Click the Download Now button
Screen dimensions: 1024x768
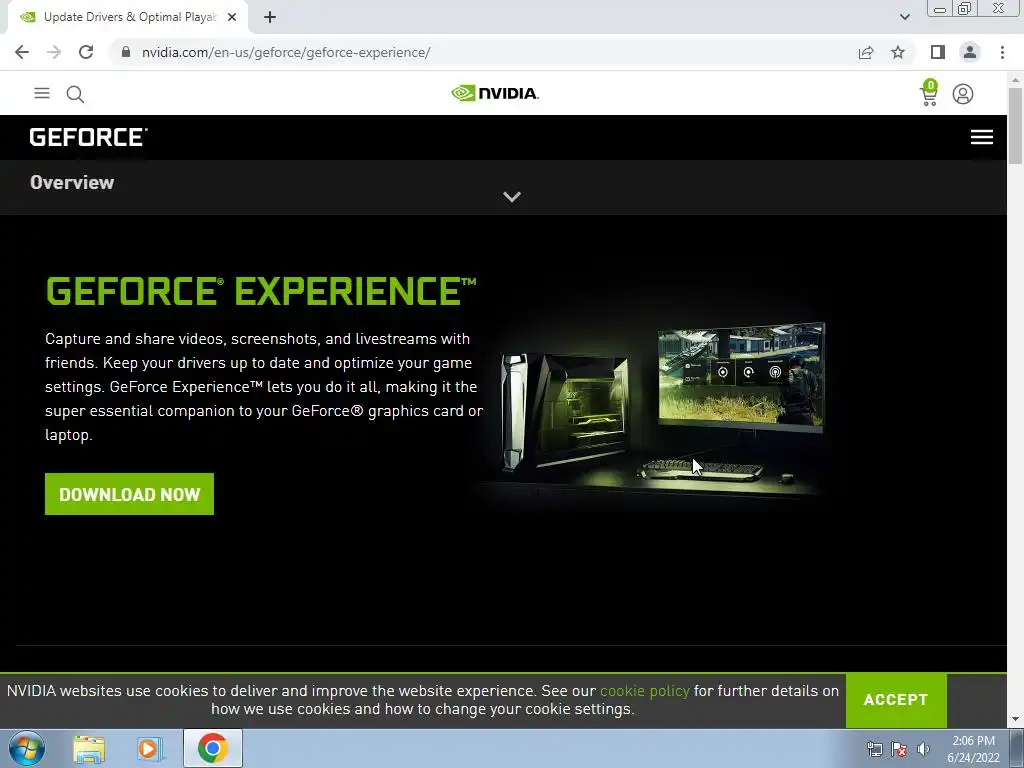click(x=129, y=494)
